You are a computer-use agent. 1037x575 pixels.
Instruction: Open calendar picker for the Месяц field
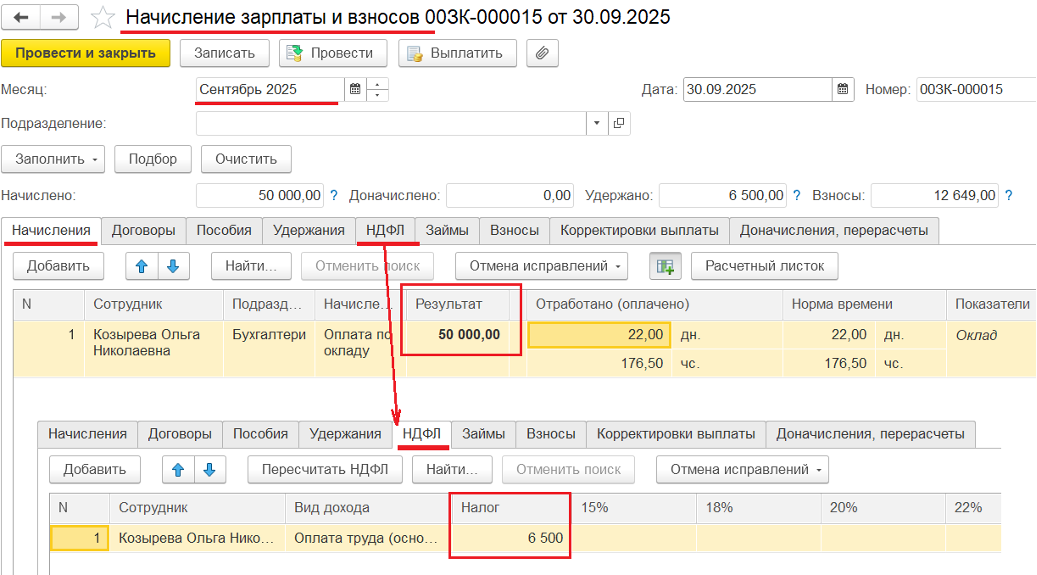[x=355, y=90]
